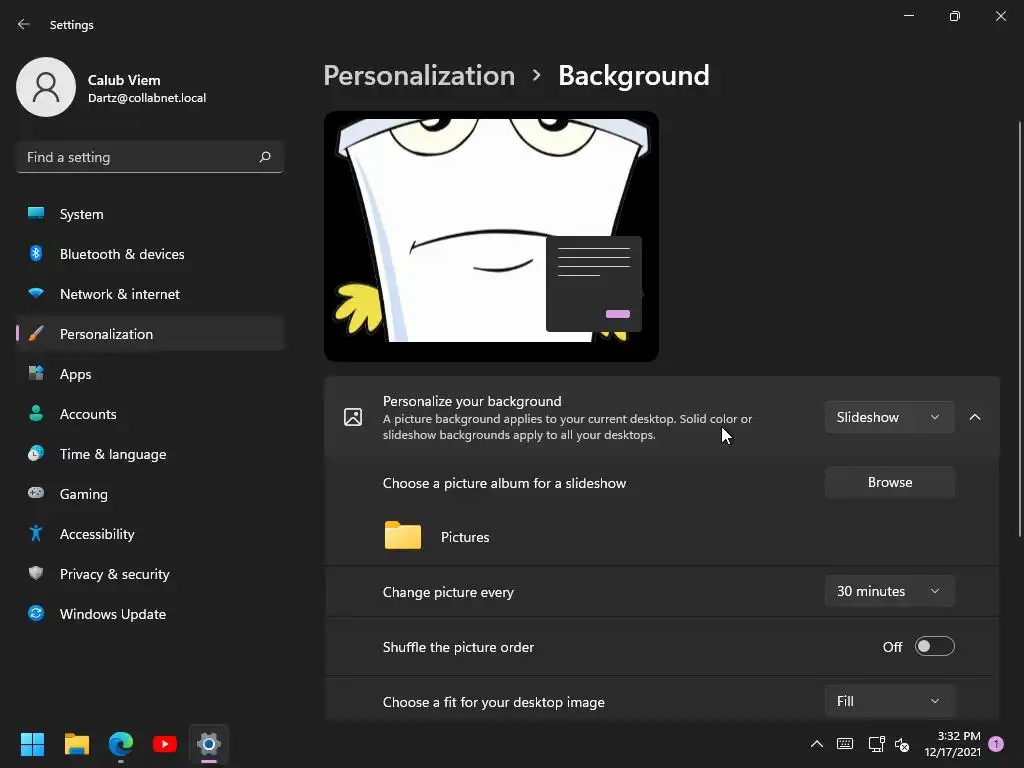Click the Accessibility figure icon
The width and height of the screenshot is (1024, 768).
[x=36, y=534]
